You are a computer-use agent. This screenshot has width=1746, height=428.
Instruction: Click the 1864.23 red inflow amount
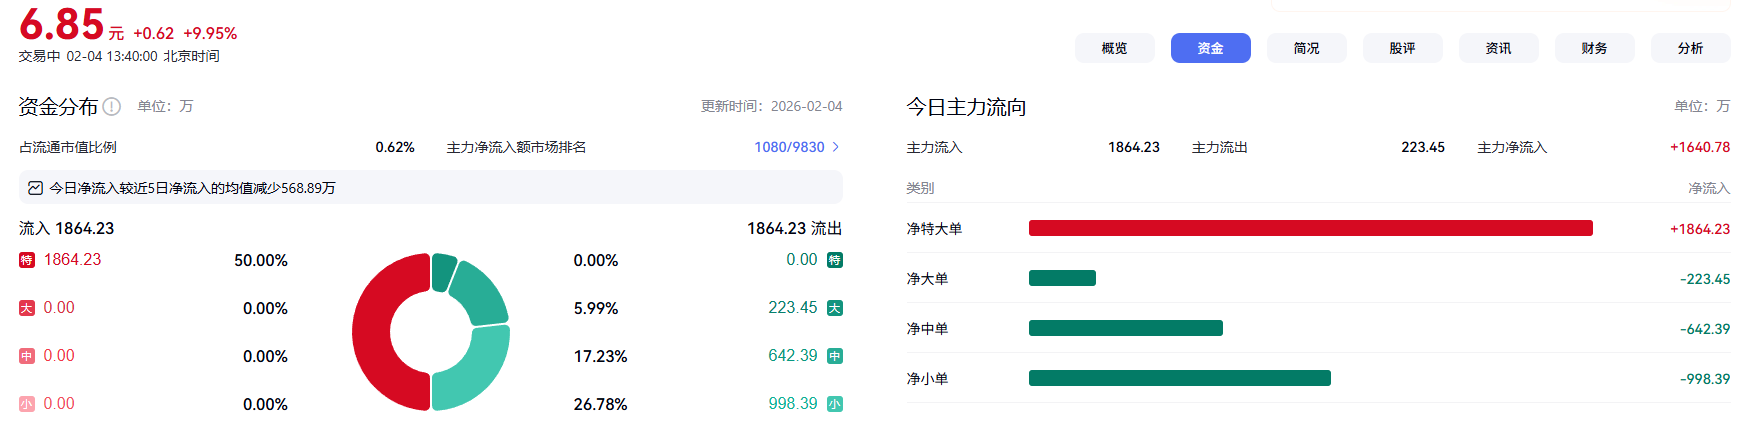[72, 260]
